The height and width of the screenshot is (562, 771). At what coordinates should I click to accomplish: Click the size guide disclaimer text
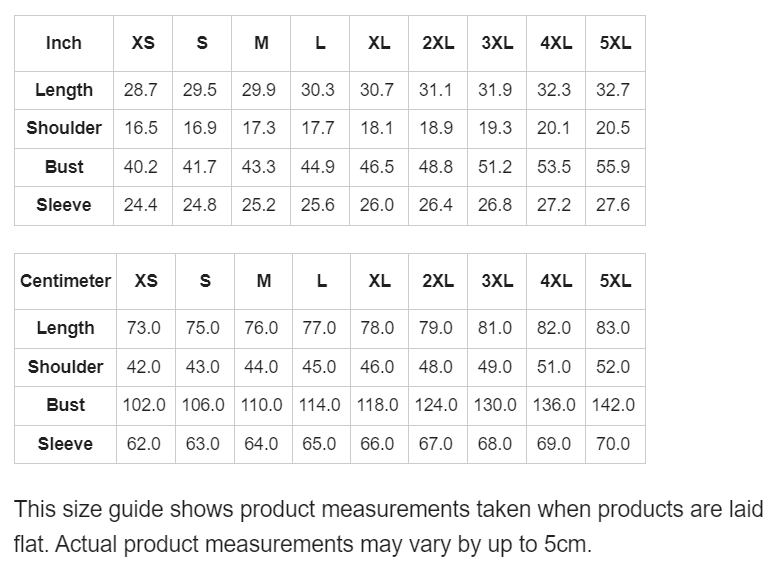tap(388, 527)
